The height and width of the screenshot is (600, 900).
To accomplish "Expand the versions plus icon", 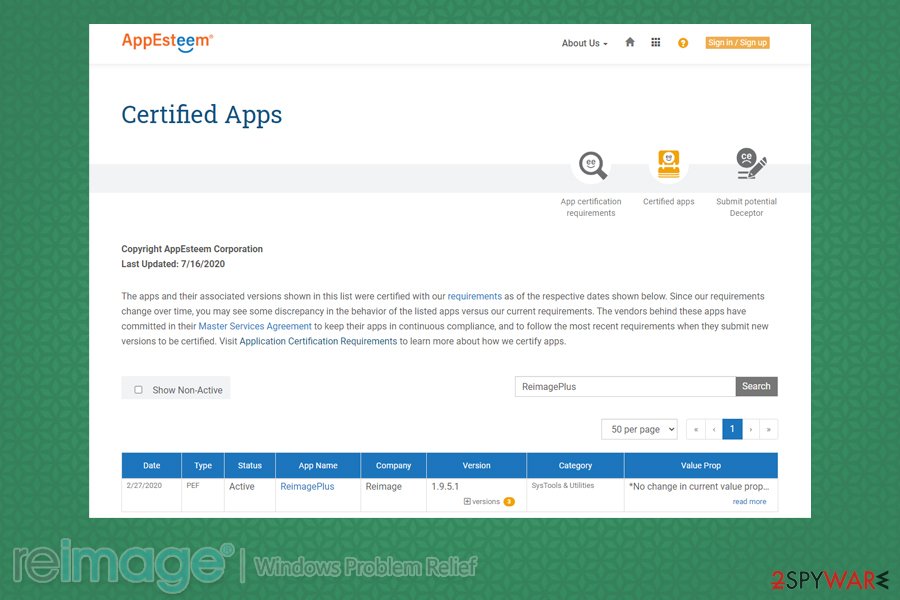I will (467, 501).
